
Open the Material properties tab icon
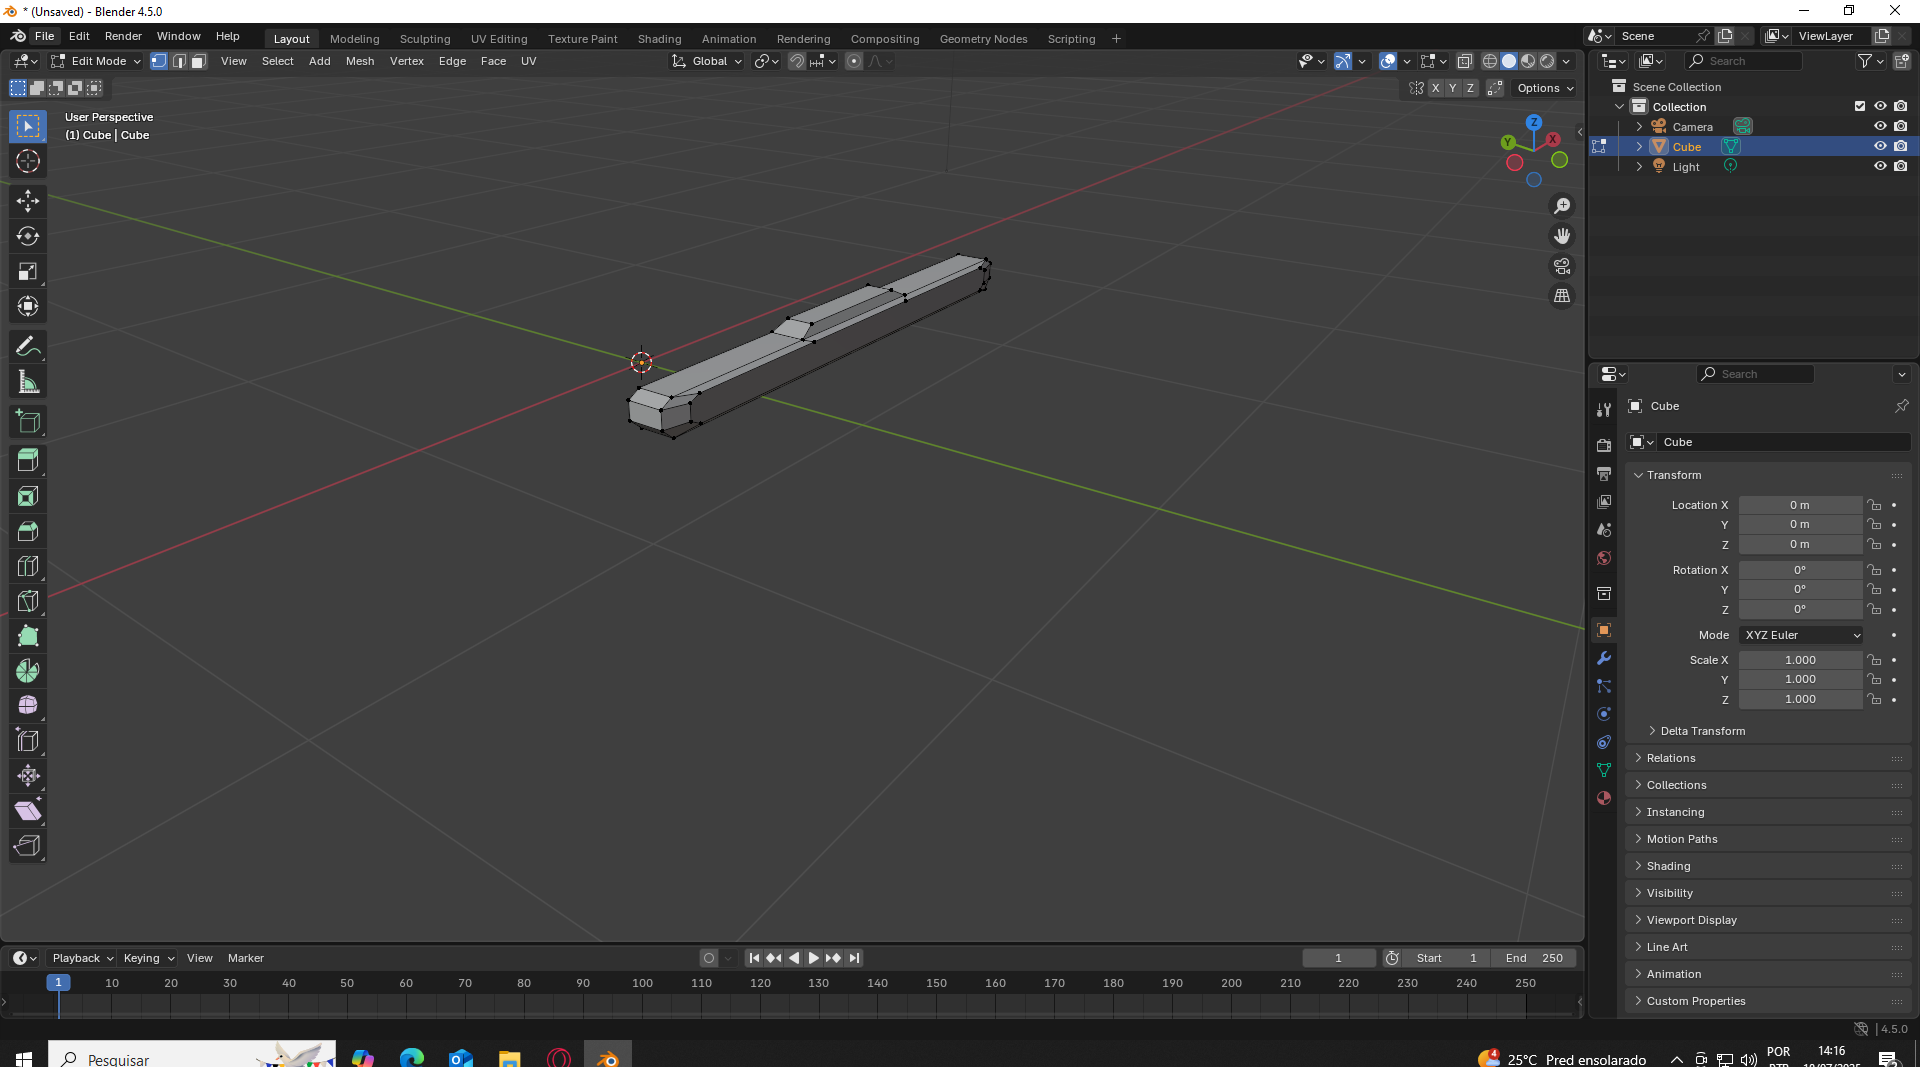(x=1604, y=798)
